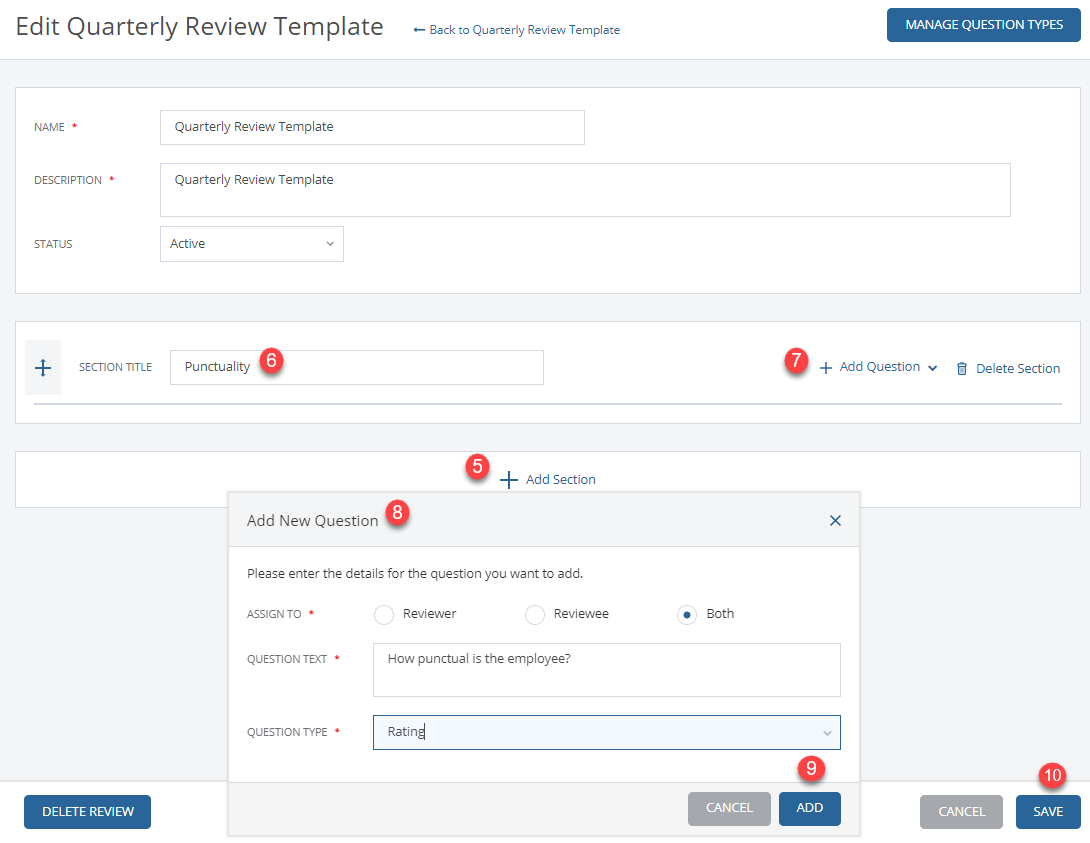Click the NAME input field
The image size is (1090, 843).
pos(372,127)
